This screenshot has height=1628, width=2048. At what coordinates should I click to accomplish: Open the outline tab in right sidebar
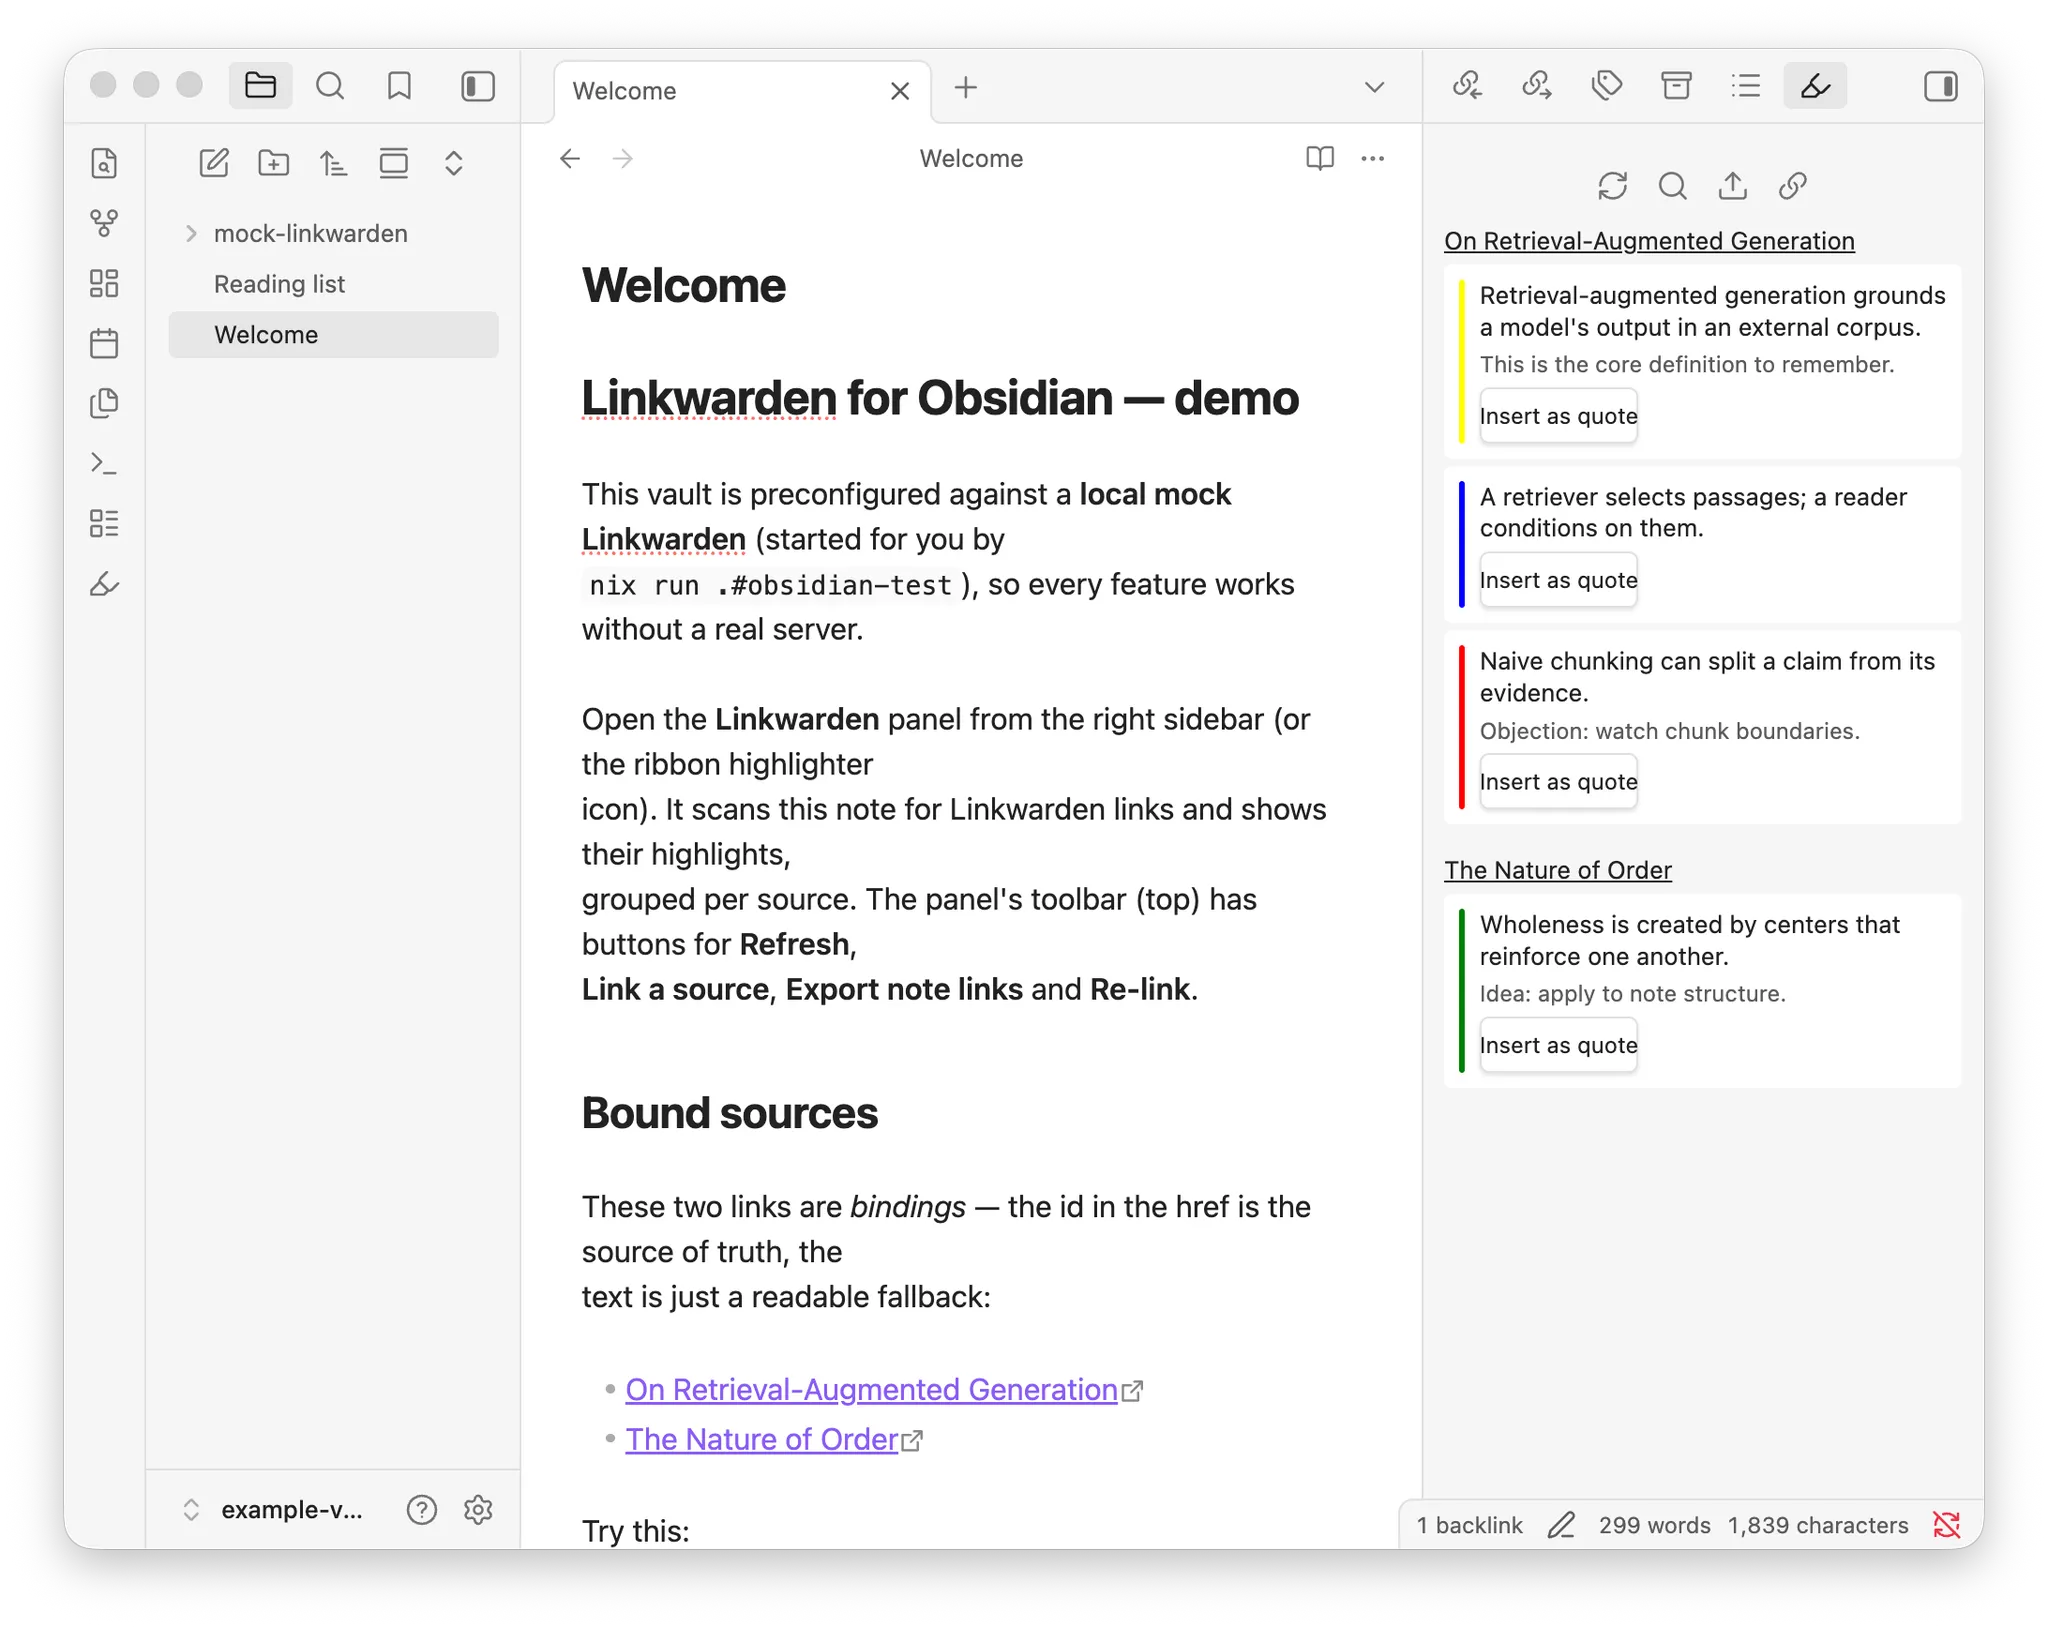pyautogui.click(x=1746, y=86)
